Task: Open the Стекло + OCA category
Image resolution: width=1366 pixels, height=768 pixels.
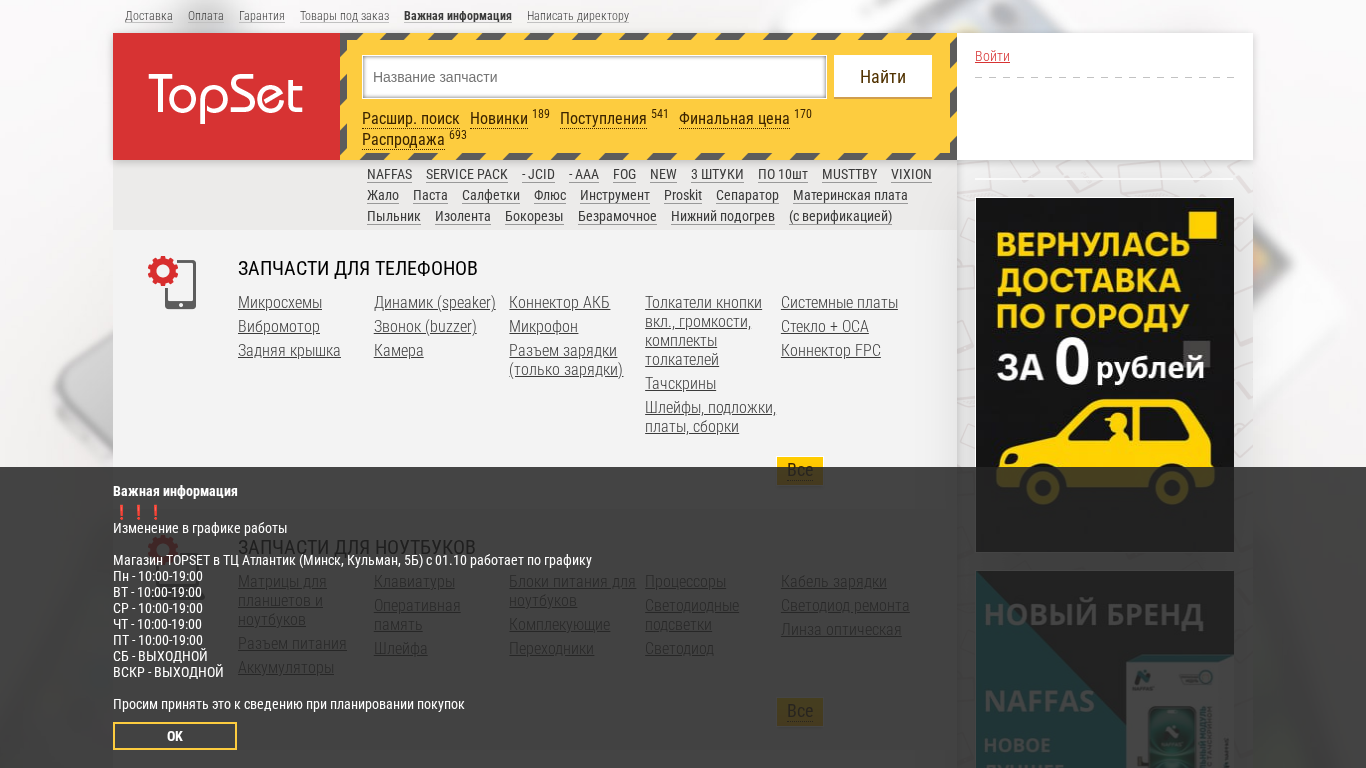Action: tap(825, 326)
